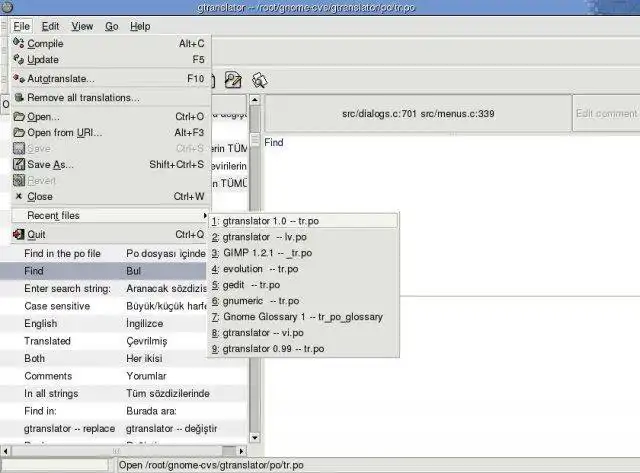Click the Compile gears icon

tap(19, 43)
